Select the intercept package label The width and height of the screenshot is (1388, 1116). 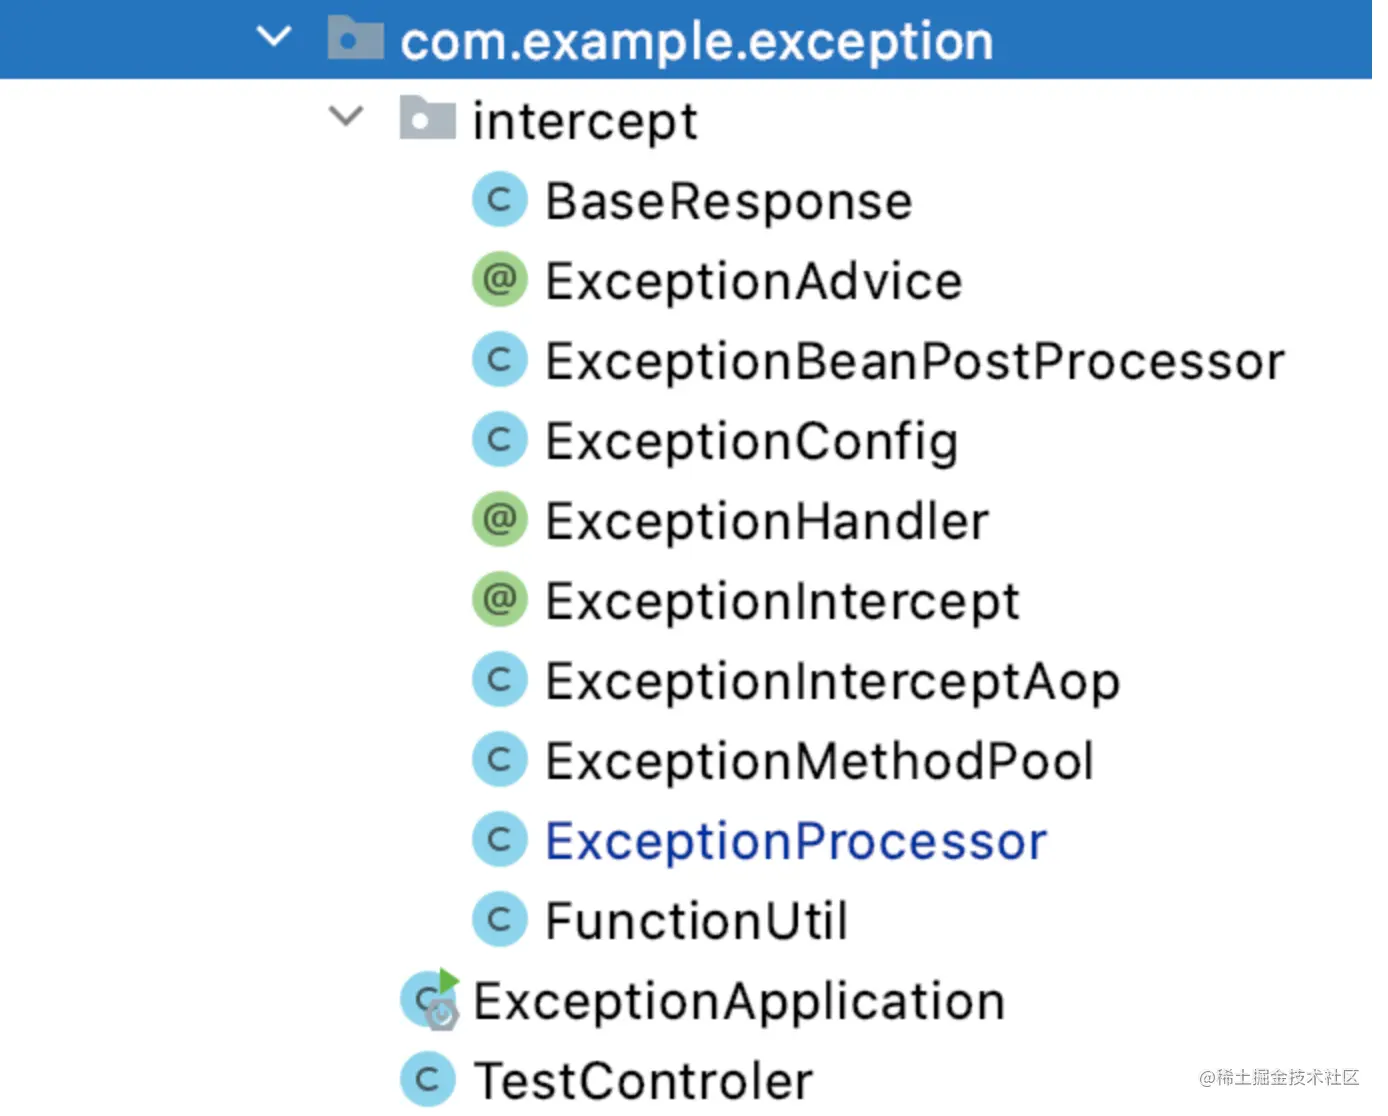[x=584, y=121]
